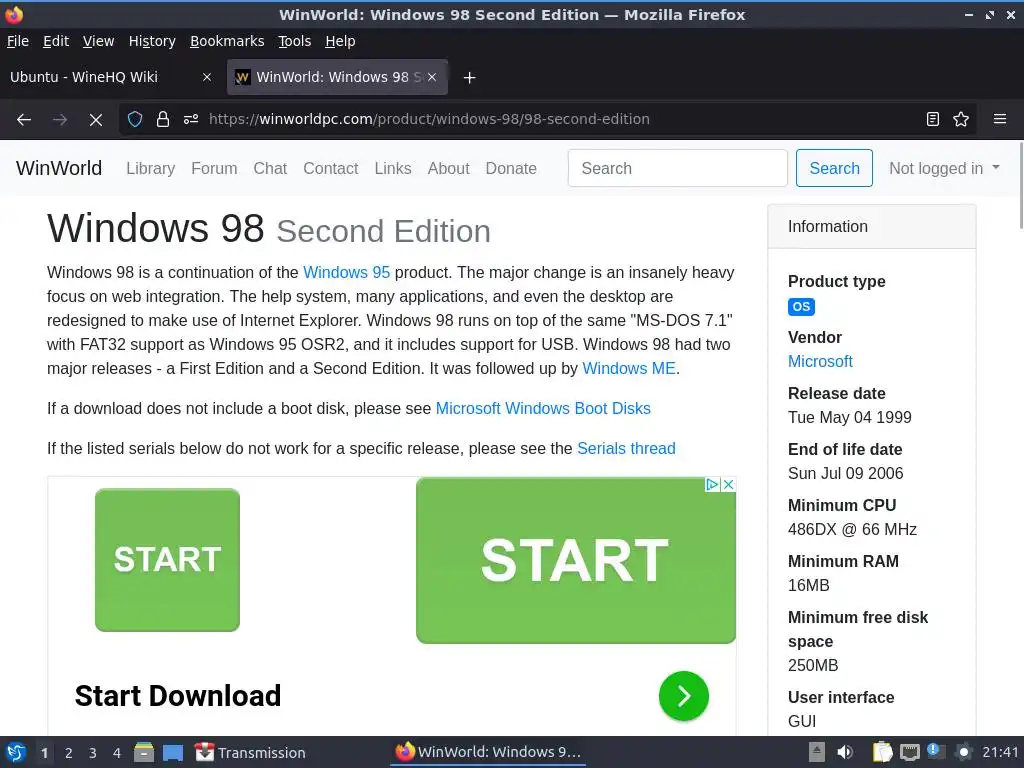
Task: Open file manager icon in taskbar
Action: [144, 752]
